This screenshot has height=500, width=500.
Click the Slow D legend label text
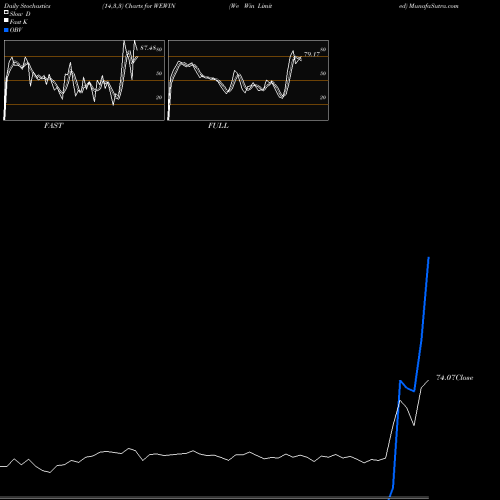[x=20, y=14]
